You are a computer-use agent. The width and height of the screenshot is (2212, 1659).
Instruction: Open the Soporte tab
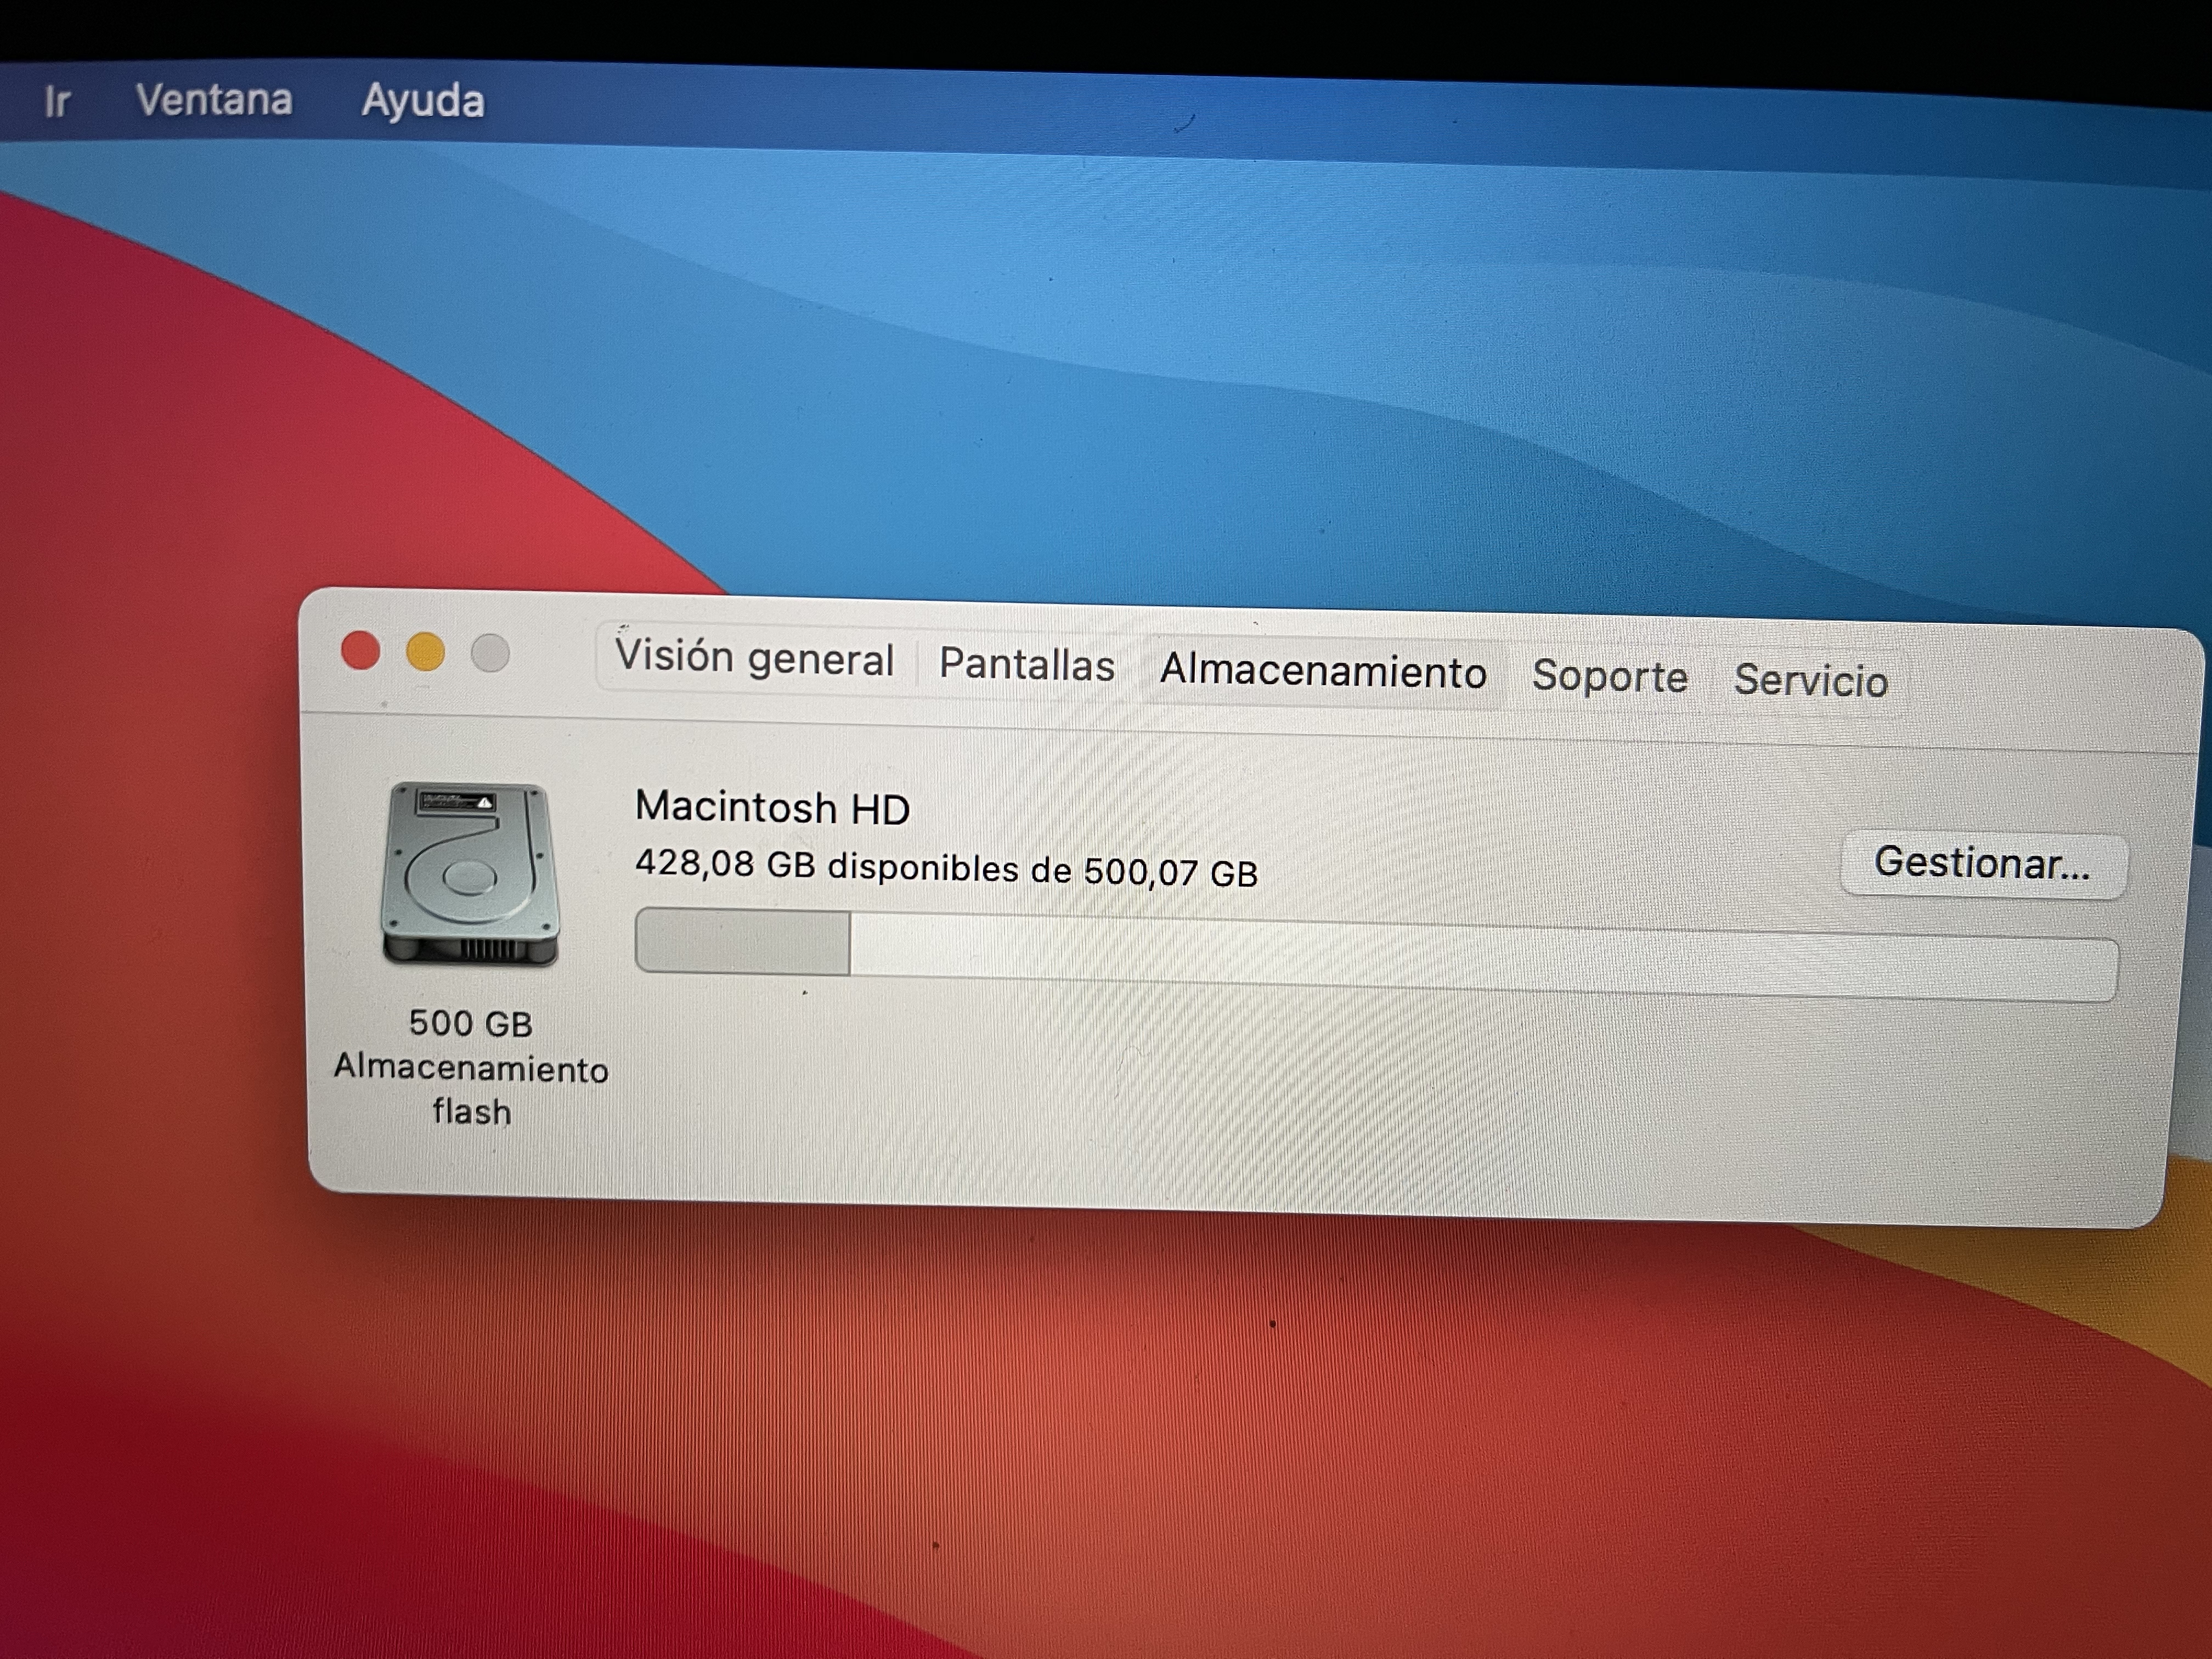tap(1610, 677)
